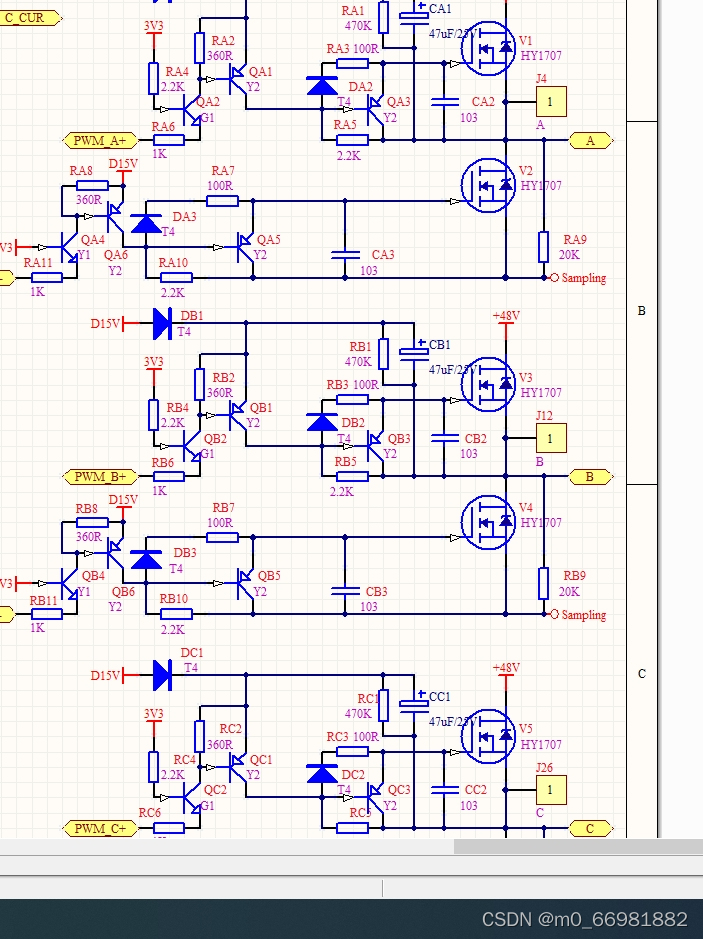Click sheet border zone B marker
This screenshot has height=939, width=703.
click(642, 311)
